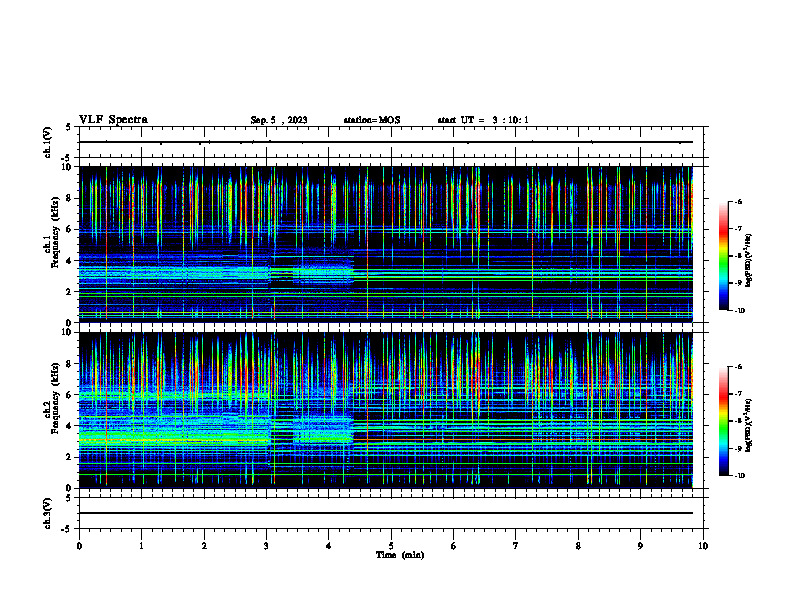Image resolution: width=792 pixels, height=612 pixels.
Task: Click the ch.2 spectrogram panel
Action: 386,410
